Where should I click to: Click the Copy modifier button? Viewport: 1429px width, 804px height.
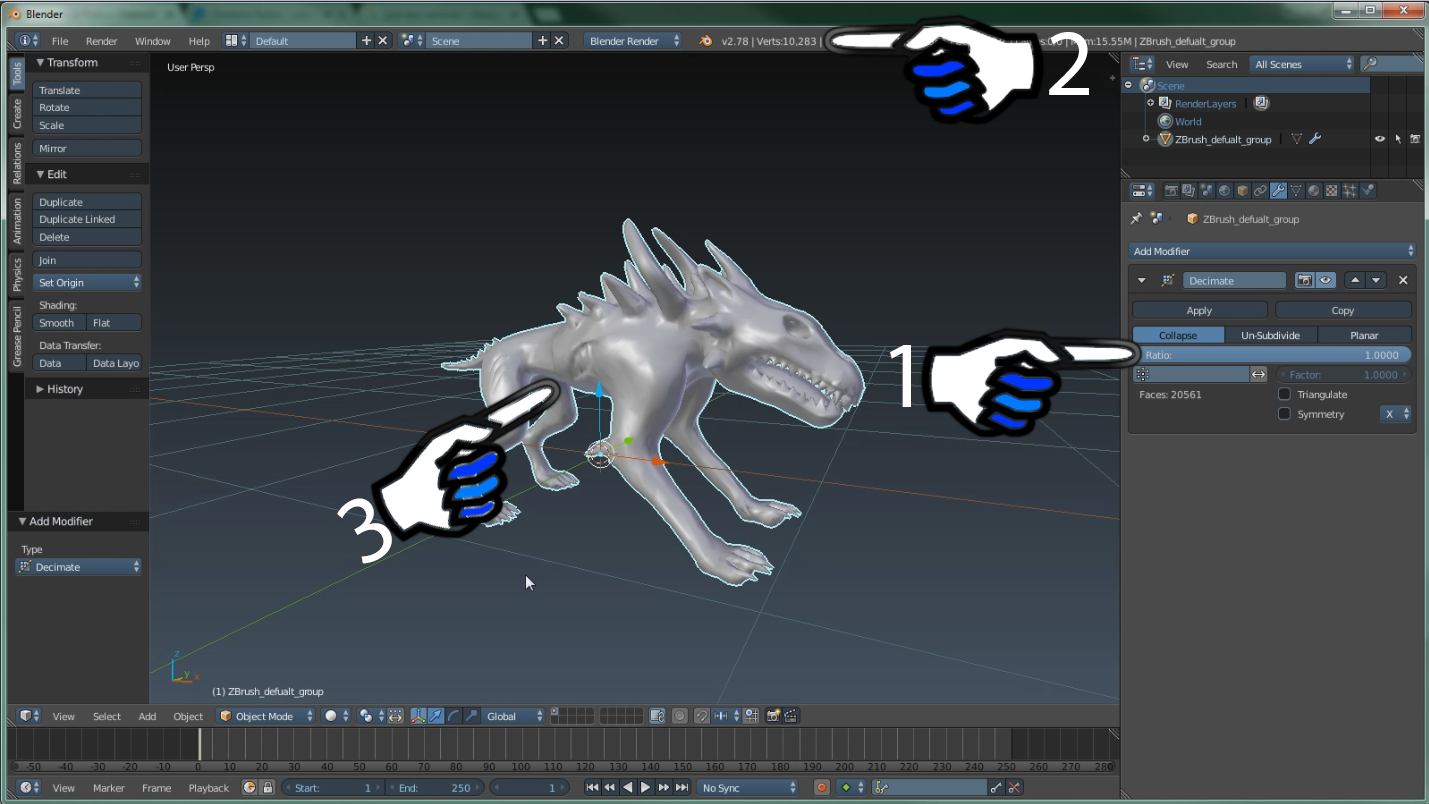click(x=1343, y=310)
